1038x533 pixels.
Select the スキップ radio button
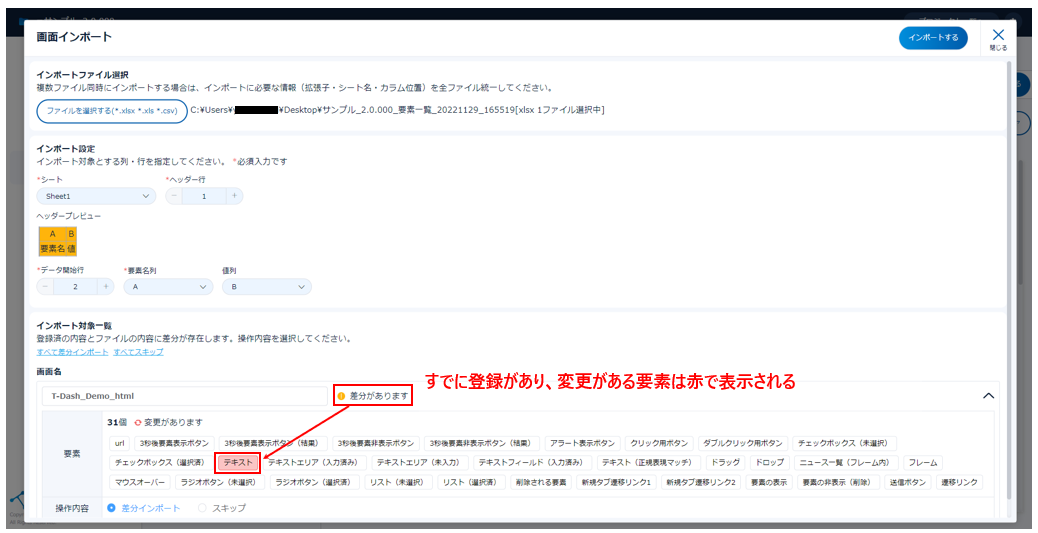(x=202, y=508)
